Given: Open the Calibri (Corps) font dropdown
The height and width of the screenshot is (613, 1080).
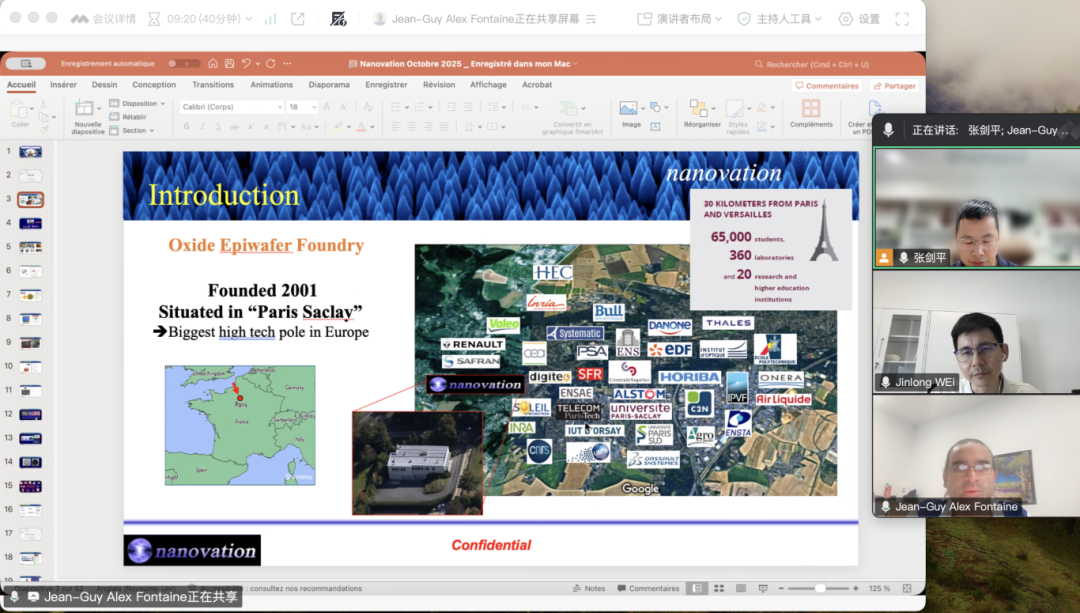Looking at the screenshot, I should (232, 107).
